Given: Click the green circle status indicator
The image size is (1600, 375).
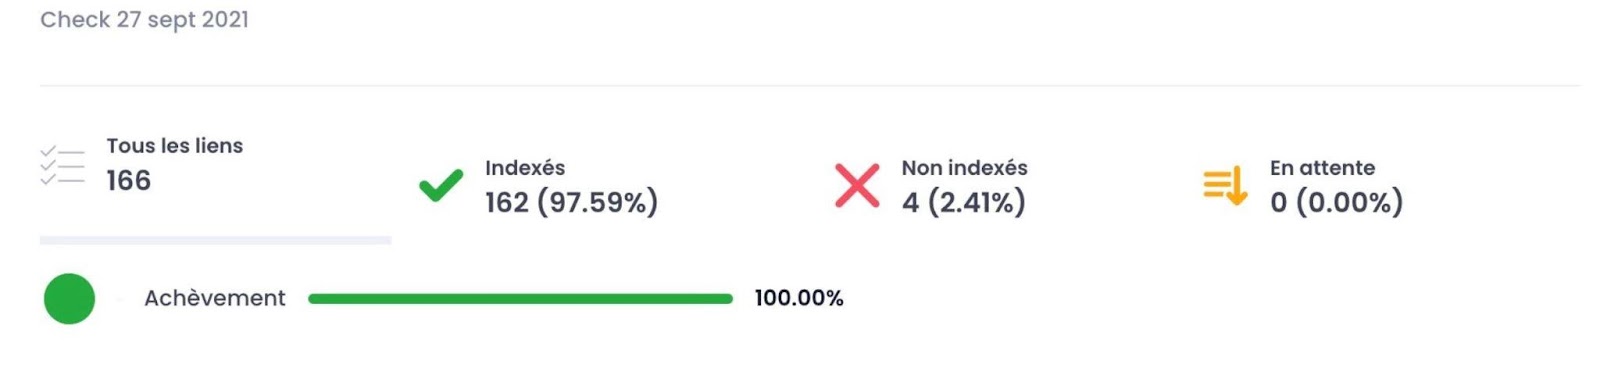Looking at the screenshot, I should click(69, 298).
